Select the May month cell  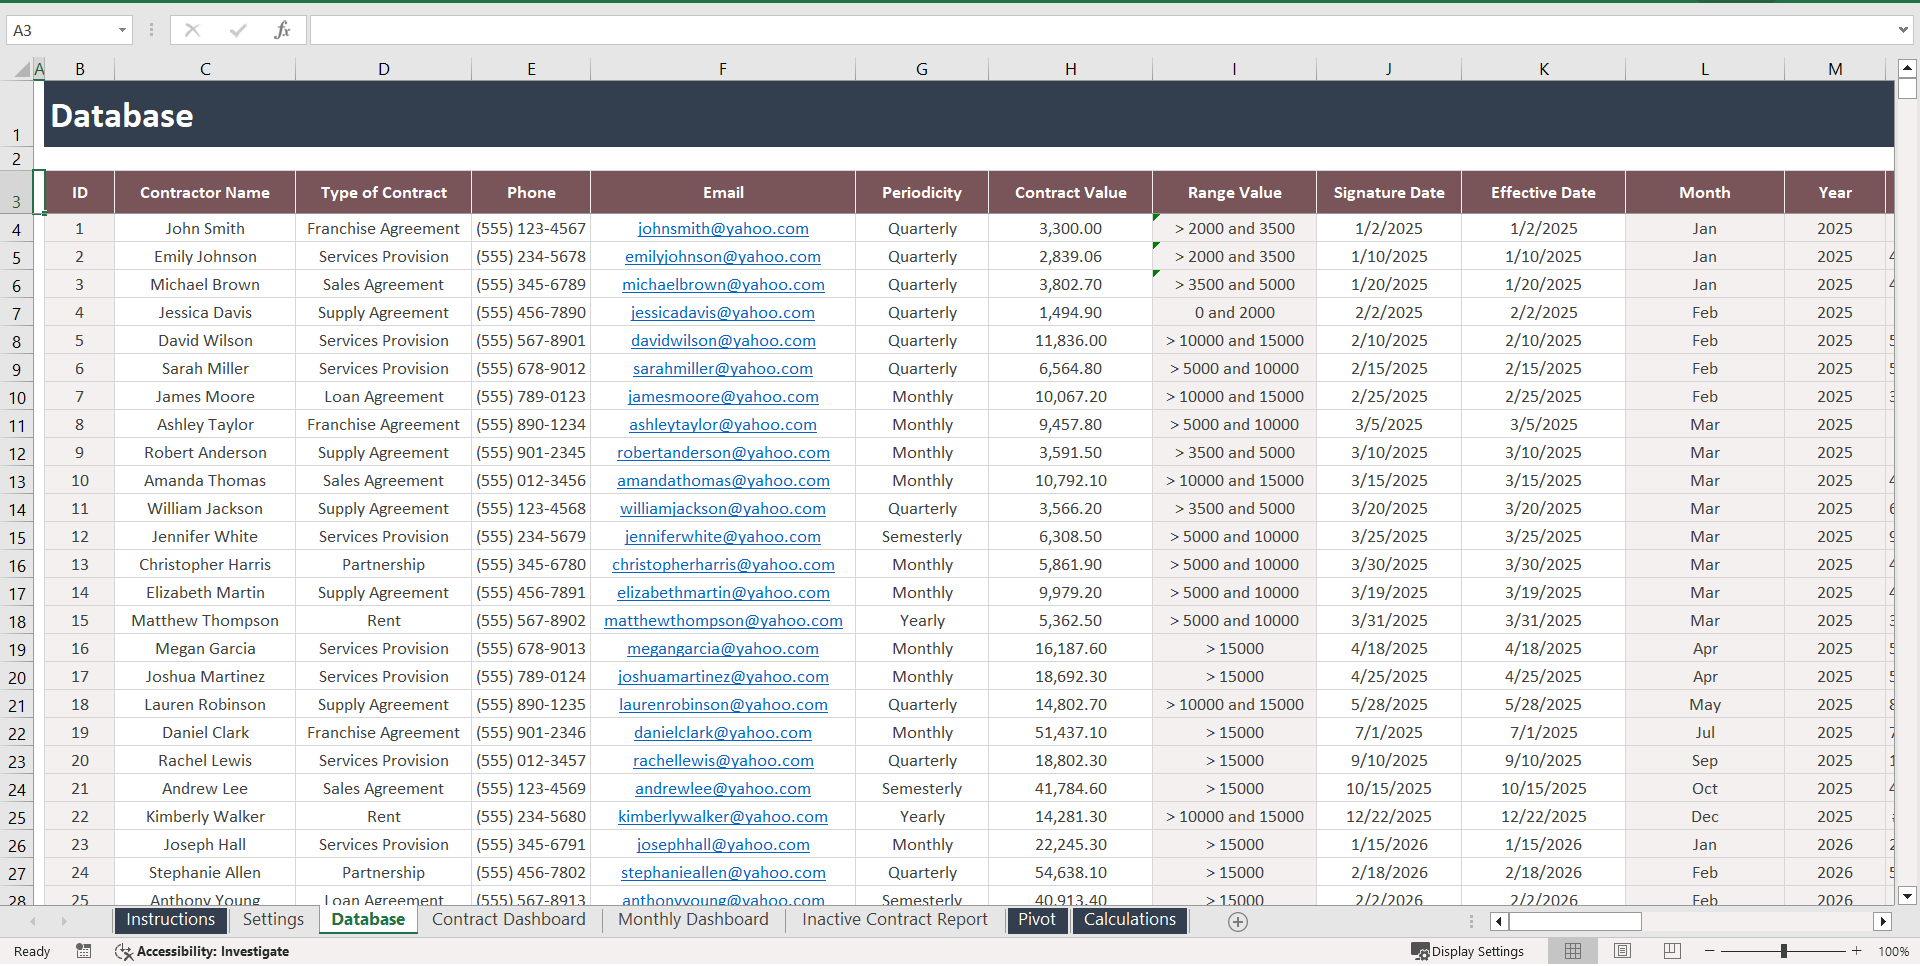[1705, 705]
